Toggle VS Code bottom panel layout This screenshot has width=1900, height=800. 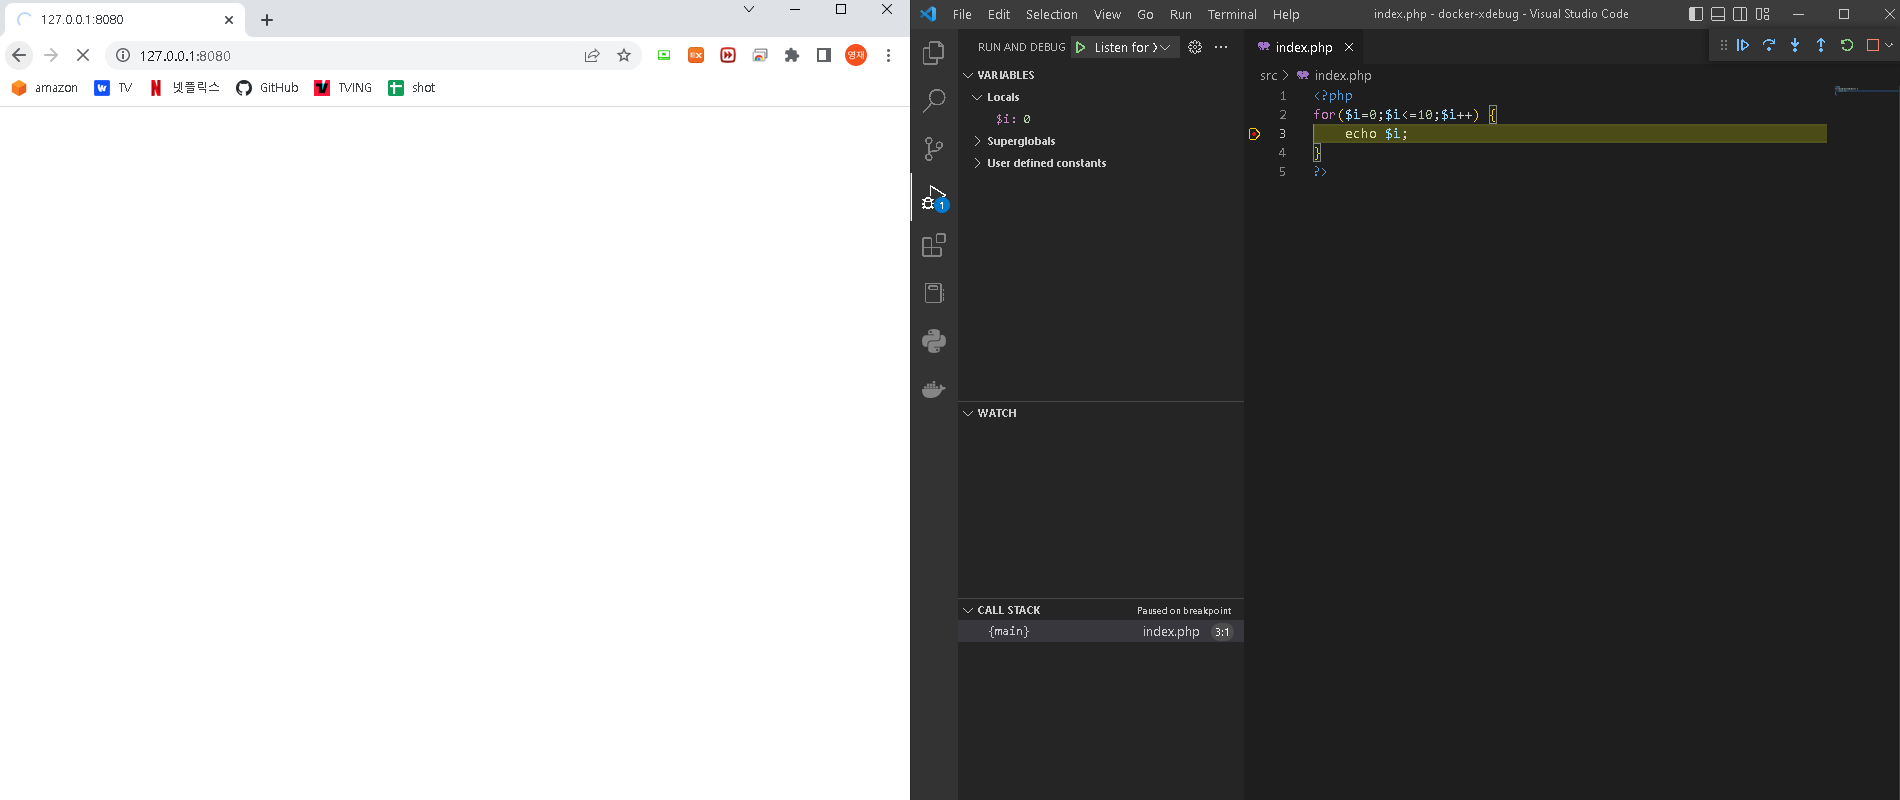(x=1718, y=14)
